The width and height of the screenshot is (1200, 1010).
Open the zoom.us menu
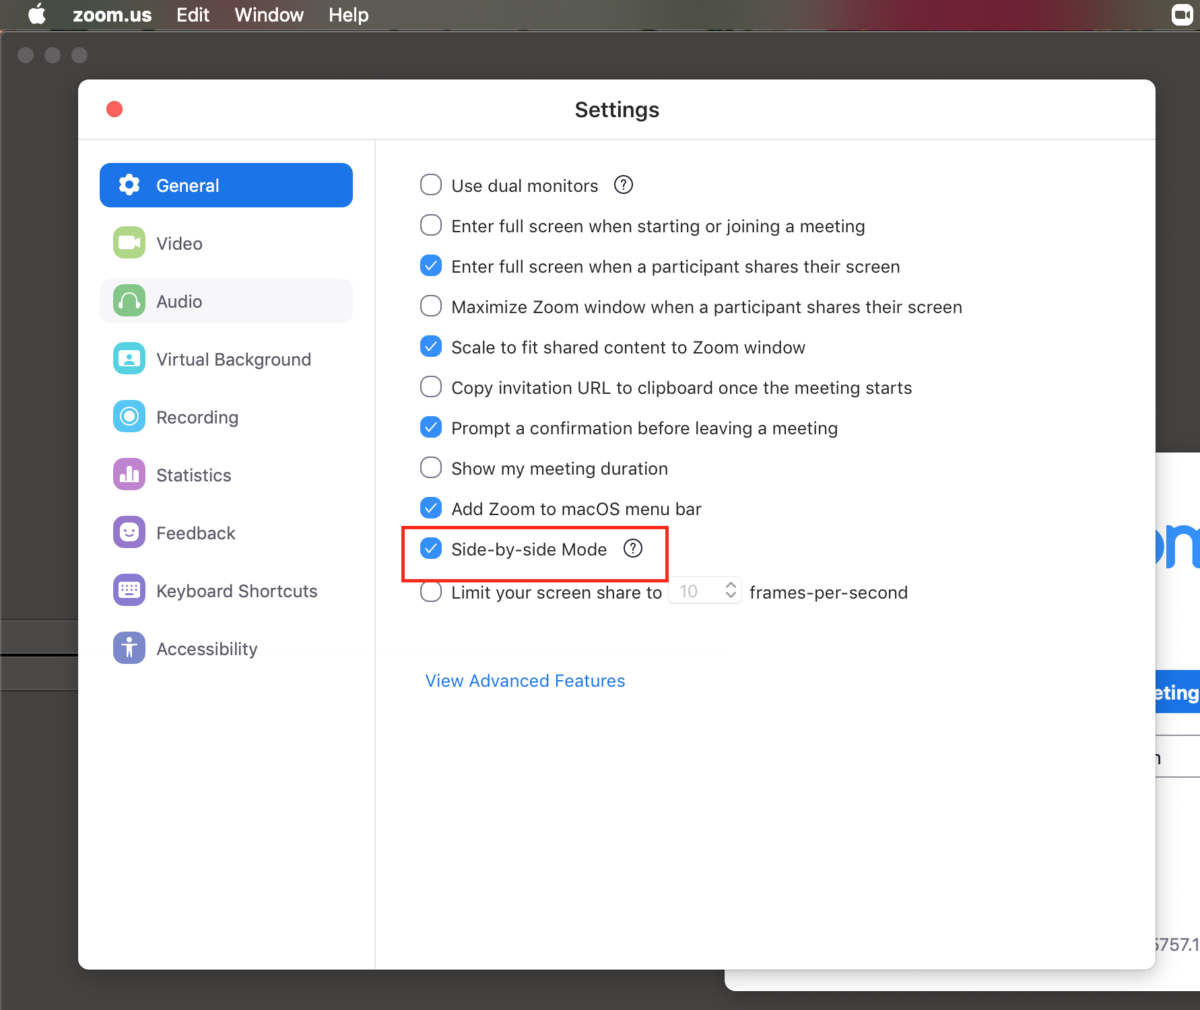(112, 15)
